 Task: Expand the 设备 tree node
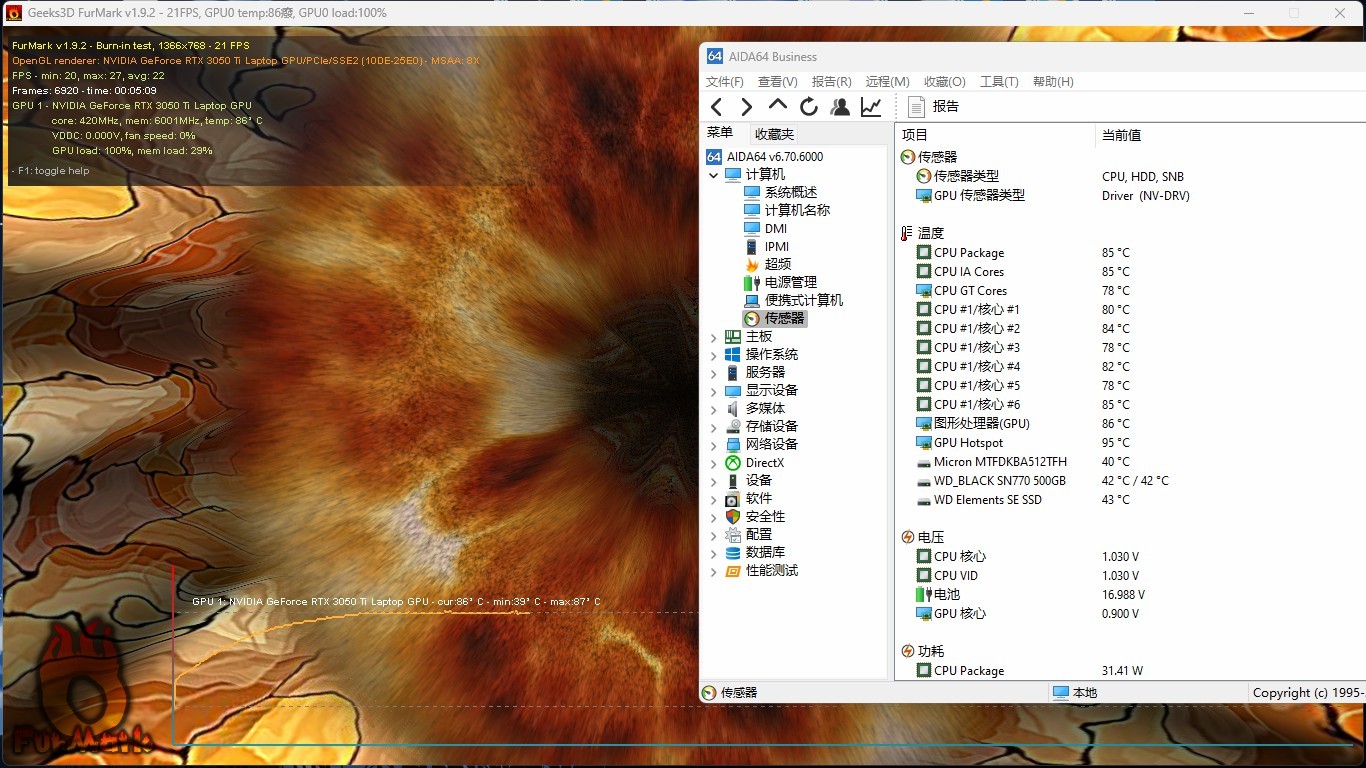(713, 481)
